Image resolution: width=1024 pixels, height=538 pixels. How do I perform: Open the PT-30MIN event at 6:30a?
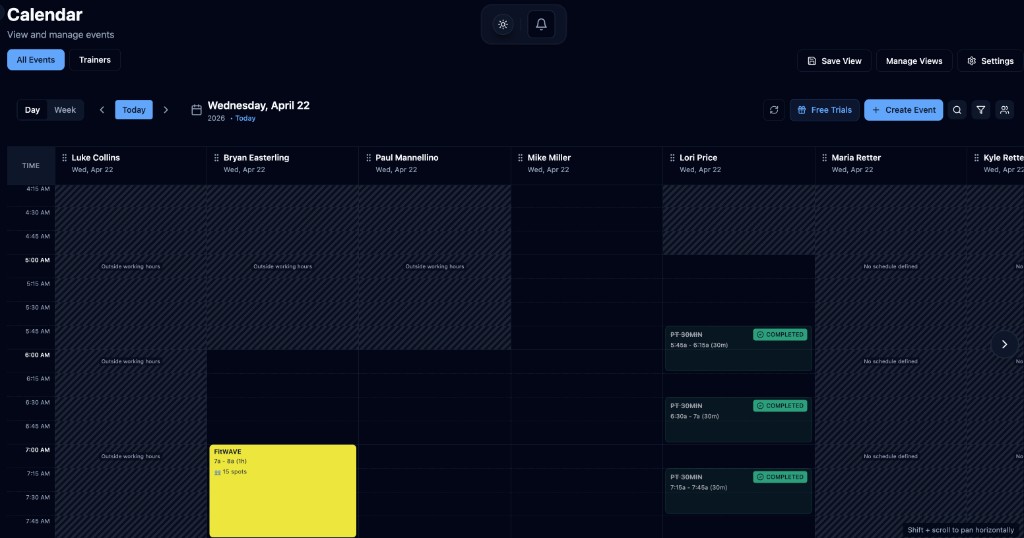point(738,420)
